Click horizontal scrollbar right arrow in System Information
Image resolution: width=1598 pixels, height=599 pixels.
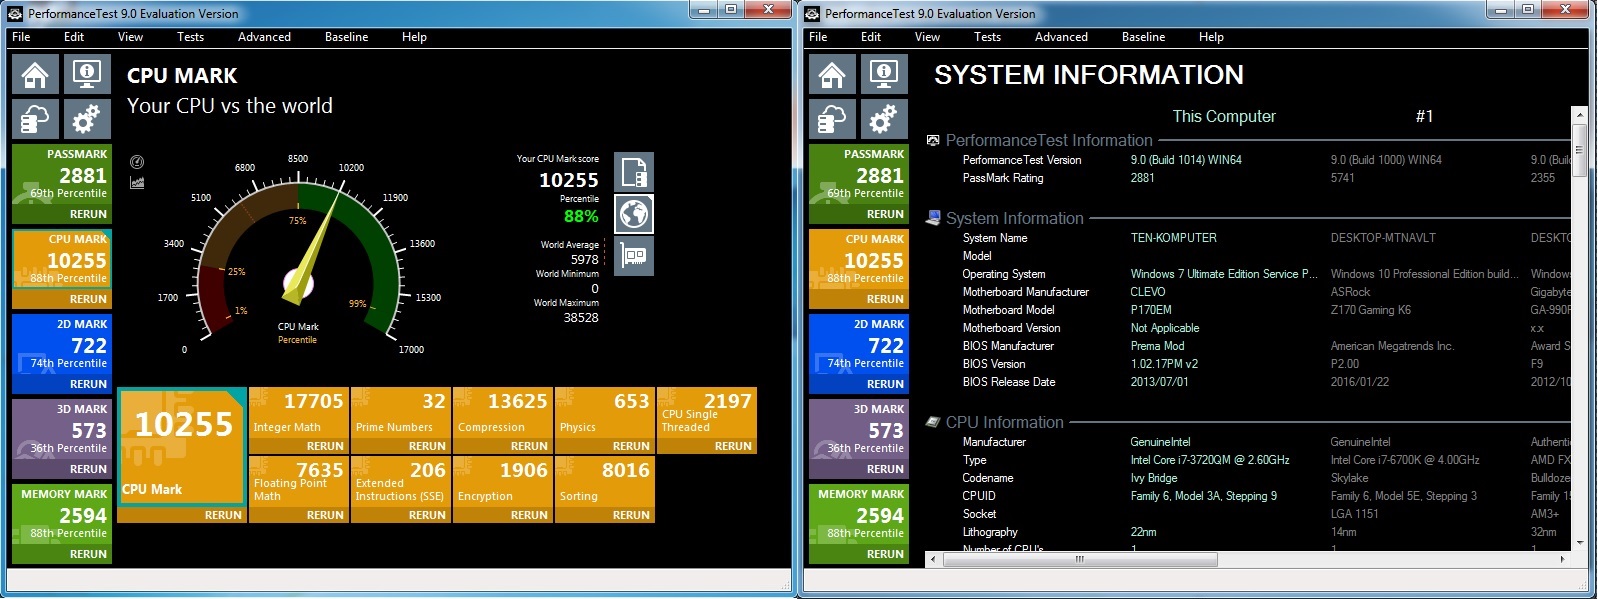1563,559
